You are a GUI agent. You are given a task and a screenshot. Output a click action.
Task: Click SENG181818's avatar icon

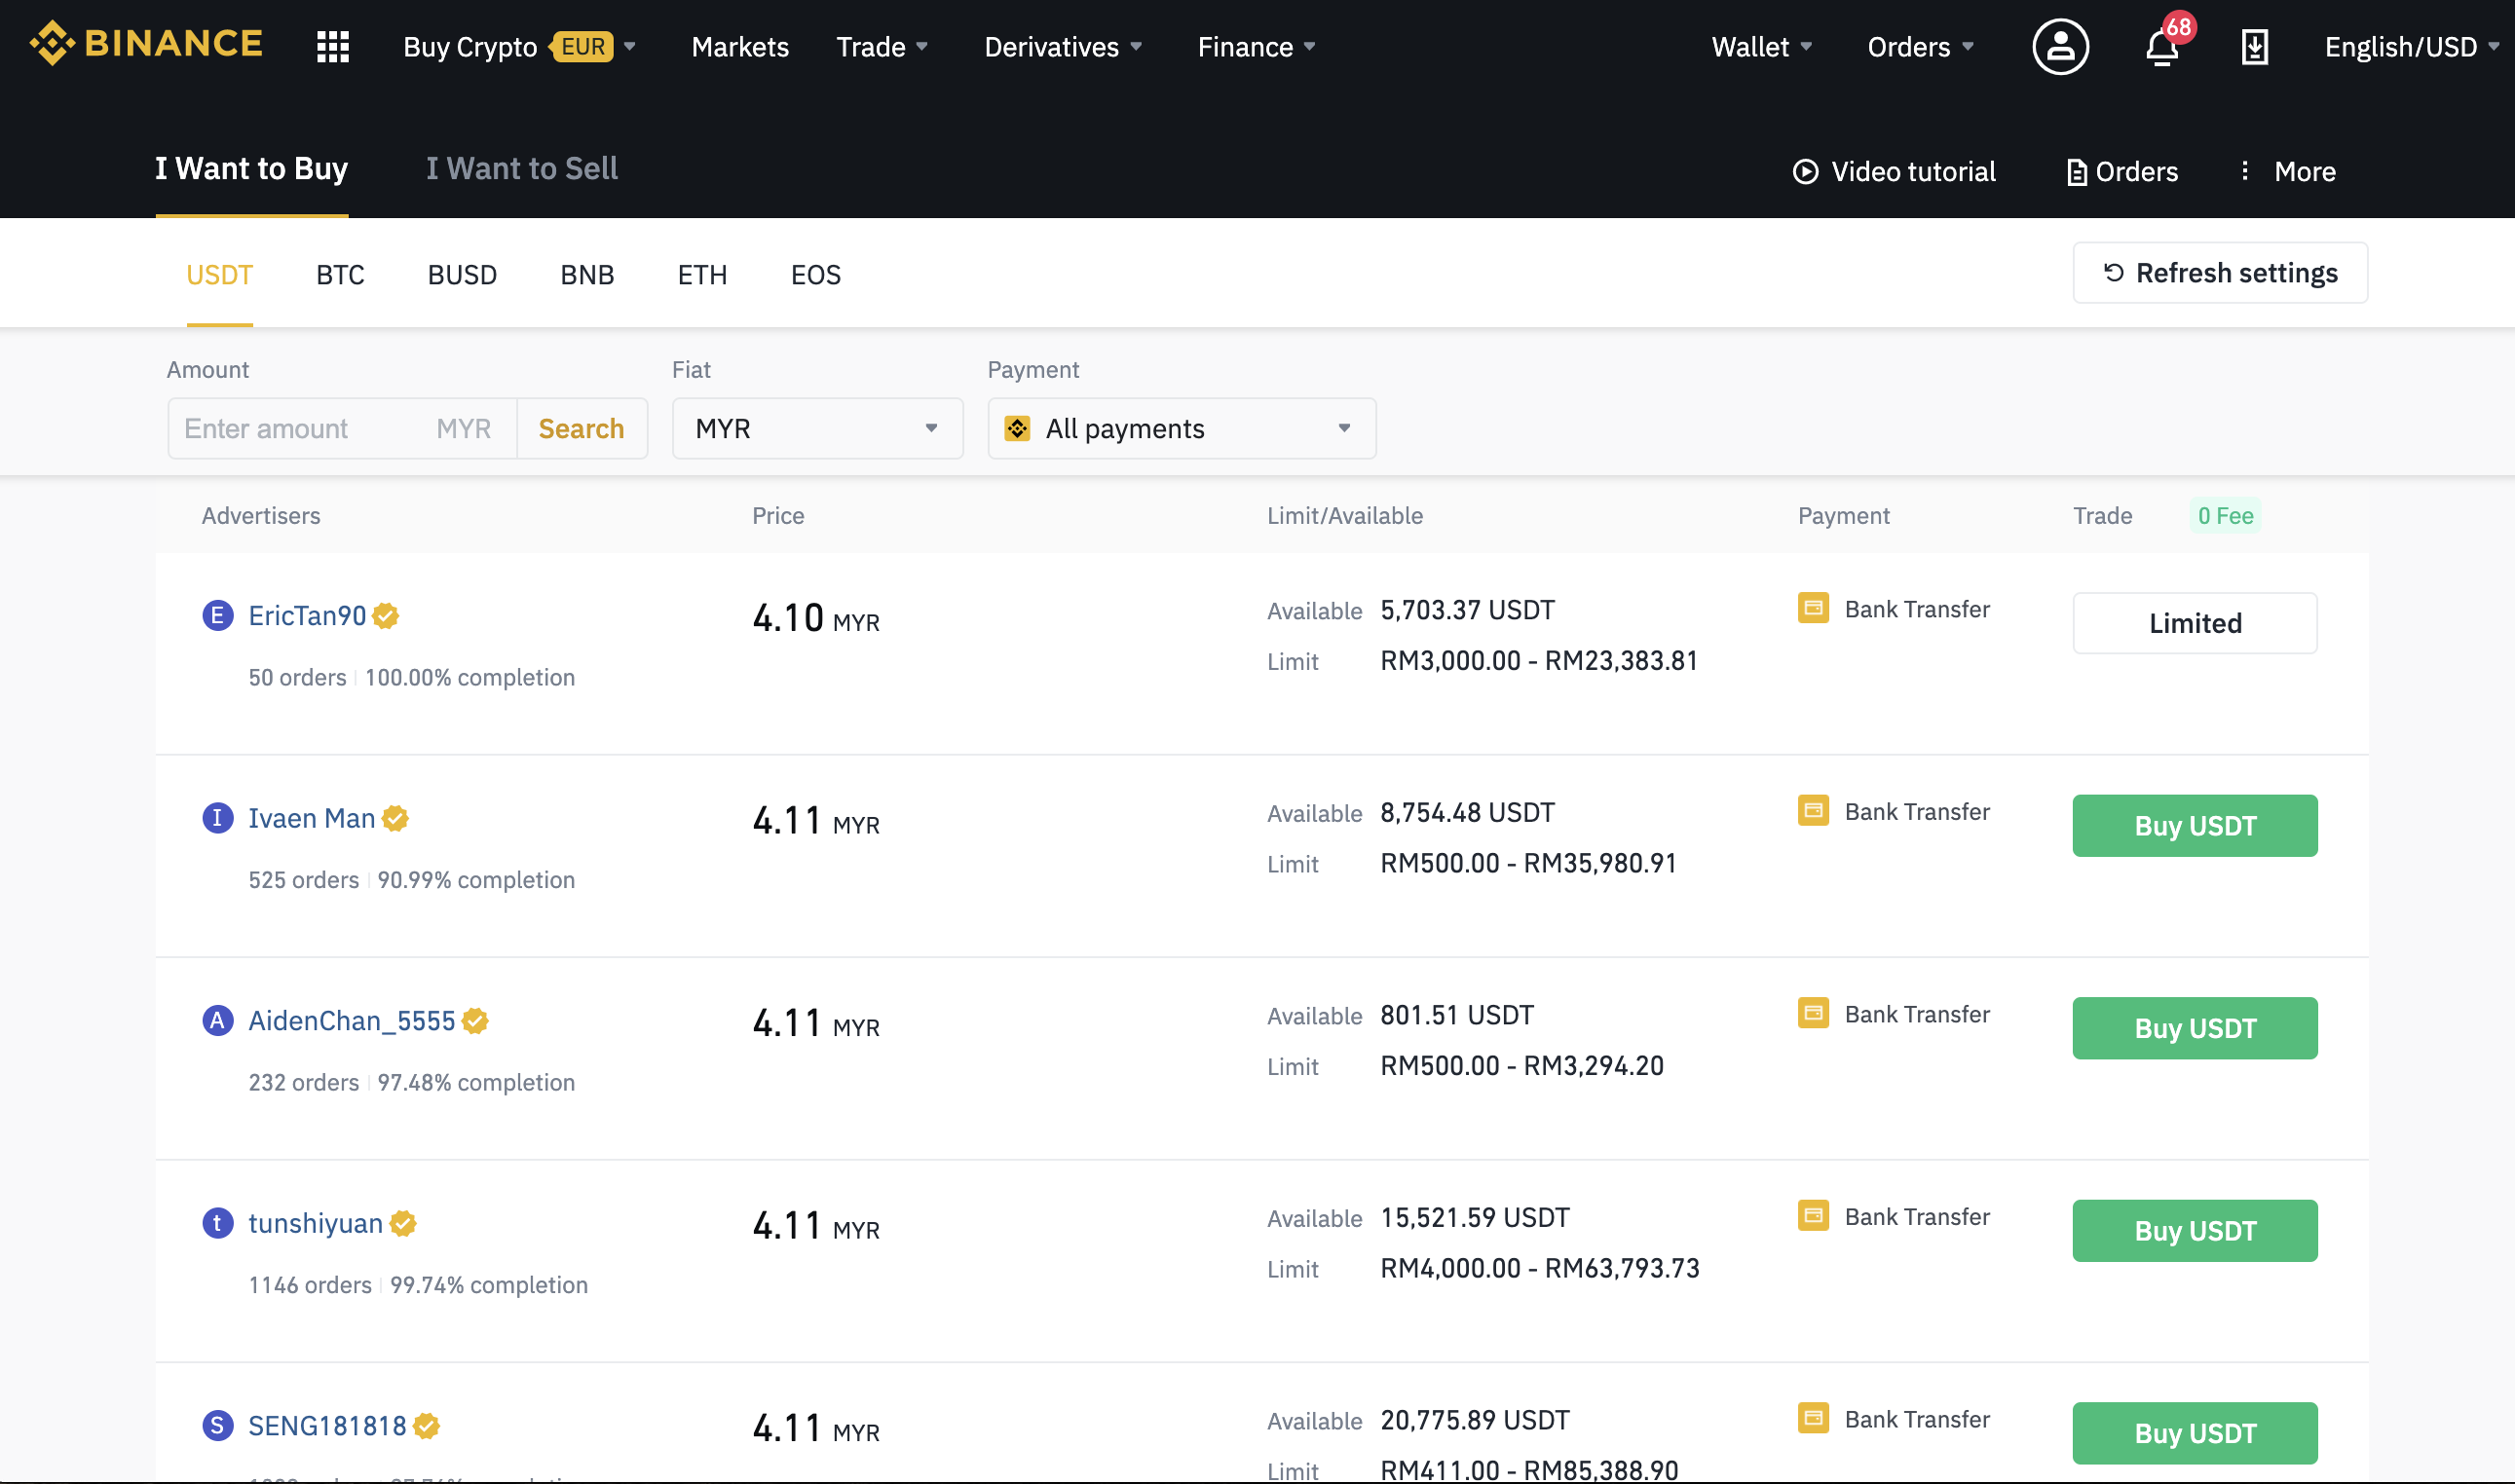(218, 1425)
